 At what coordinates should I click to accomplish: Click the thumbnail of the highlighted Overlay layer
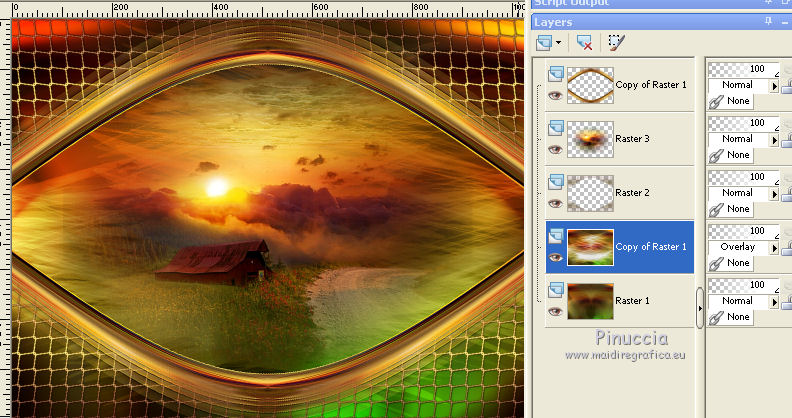(x=590, y=247)
